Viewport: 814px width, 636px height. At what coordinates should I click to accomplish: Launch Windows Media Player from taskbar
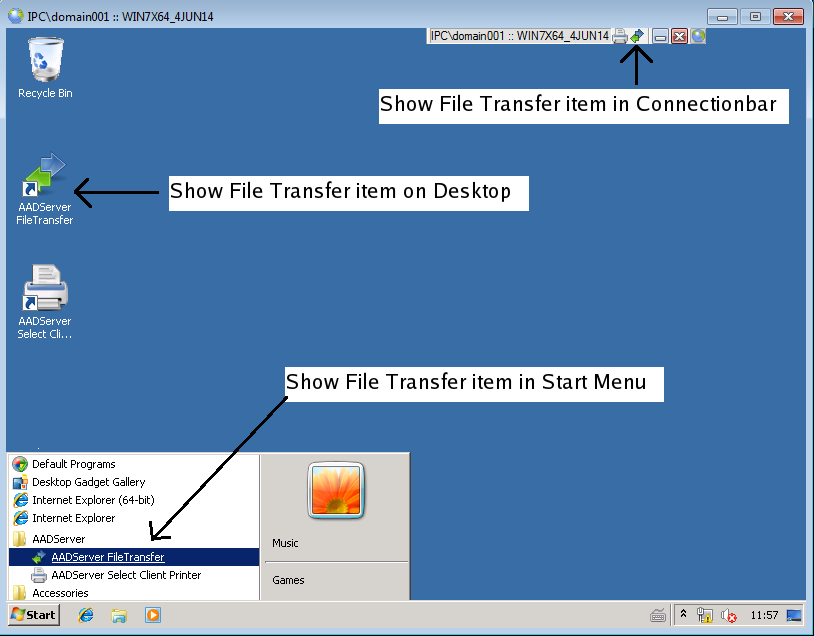(153, 615)
